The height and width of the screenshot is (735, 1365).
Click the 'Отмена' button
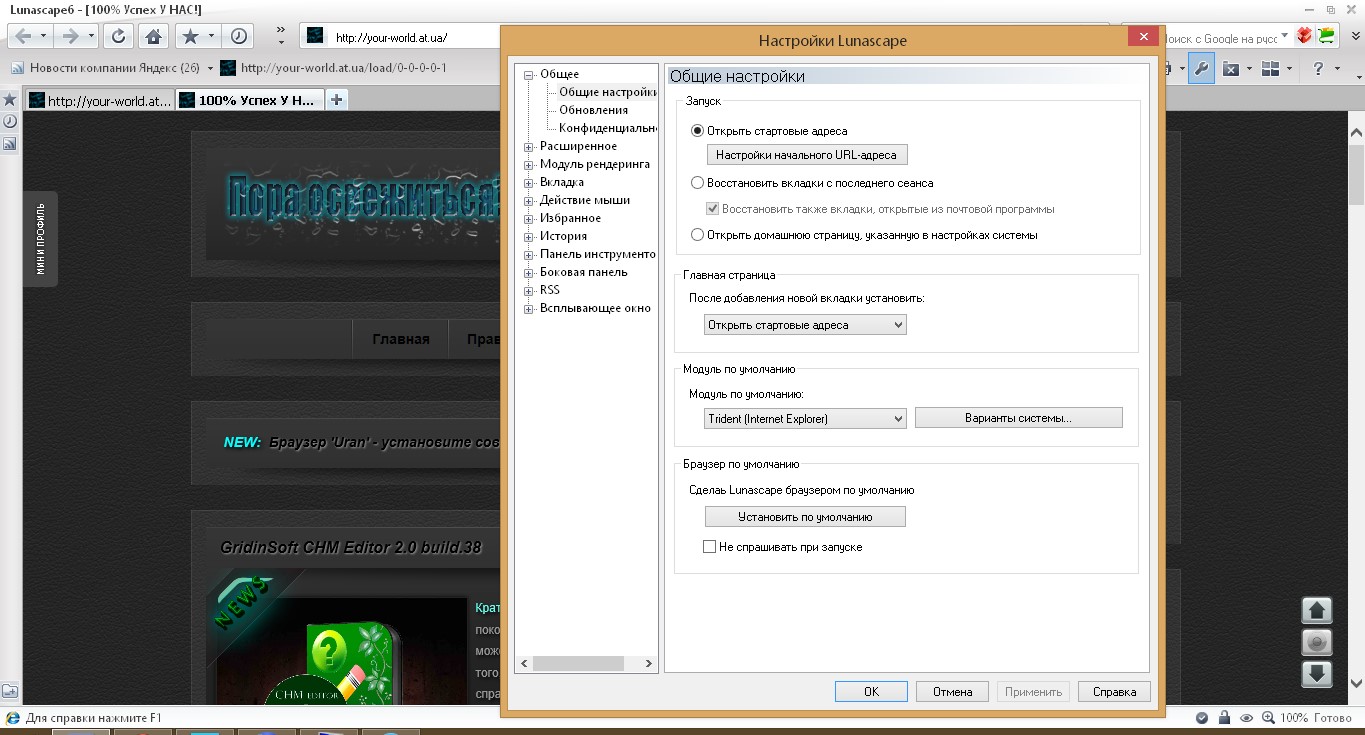(952, 692)
